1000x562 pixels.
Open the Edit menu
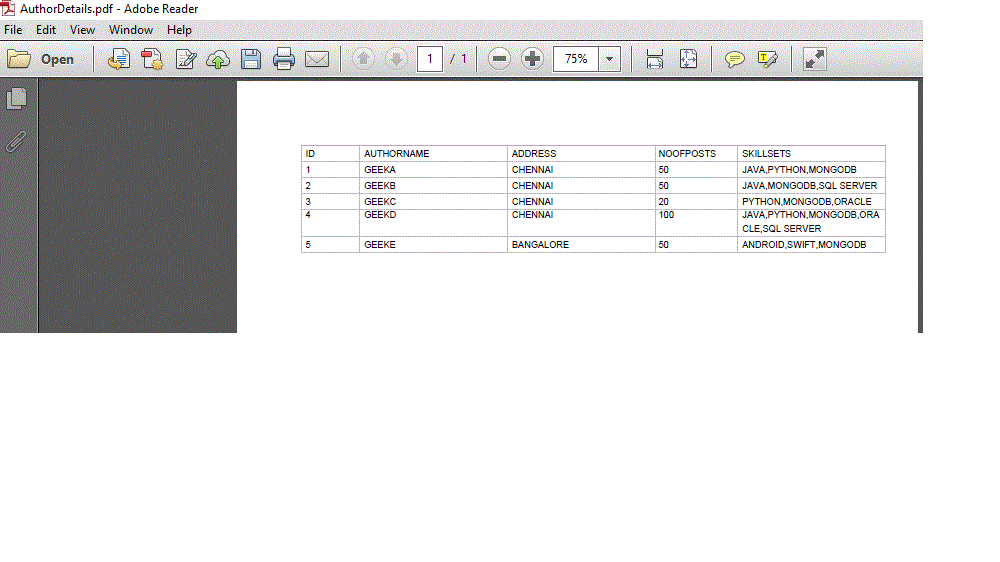click(46, 30)
